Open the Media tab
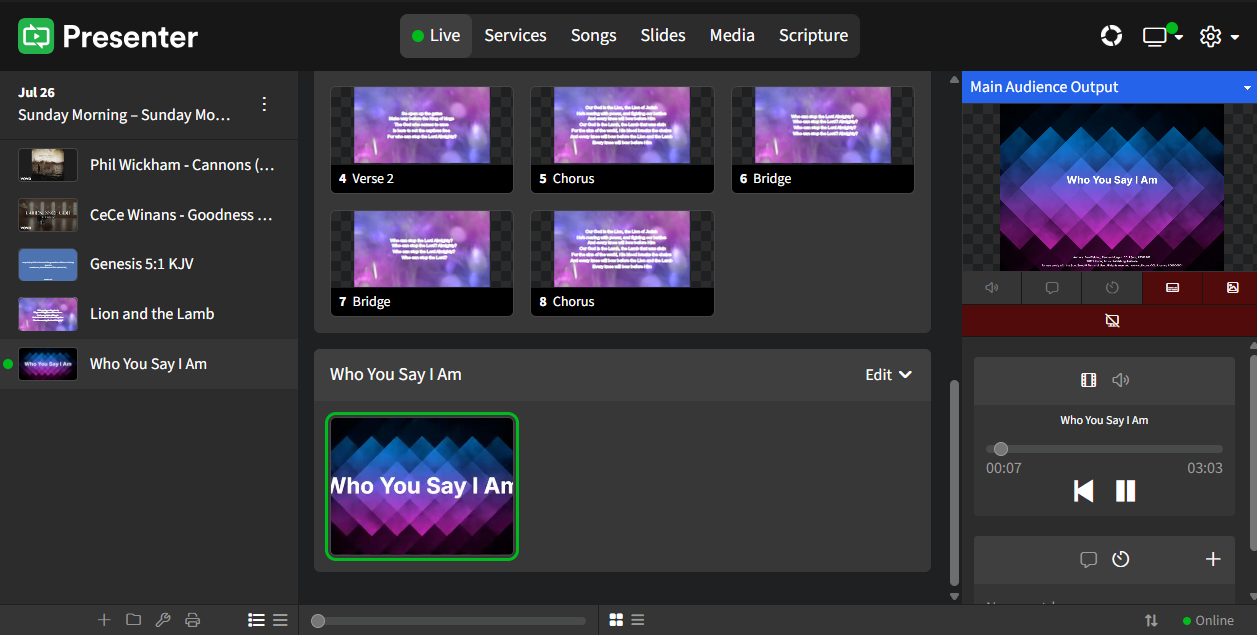This screenshot has width=1257, height=635. [x=732, y=36]
